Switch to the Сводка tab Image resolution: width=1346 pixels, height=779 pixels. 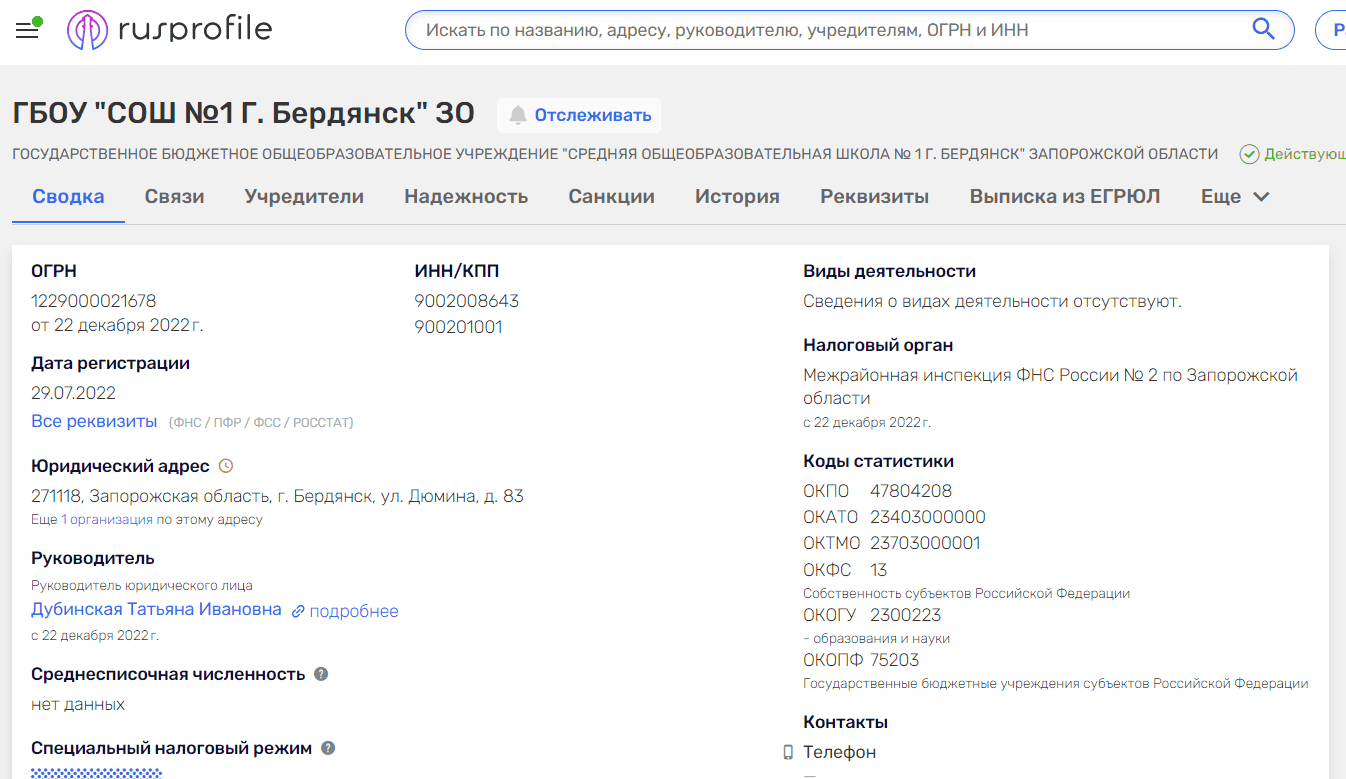point(68,197)
